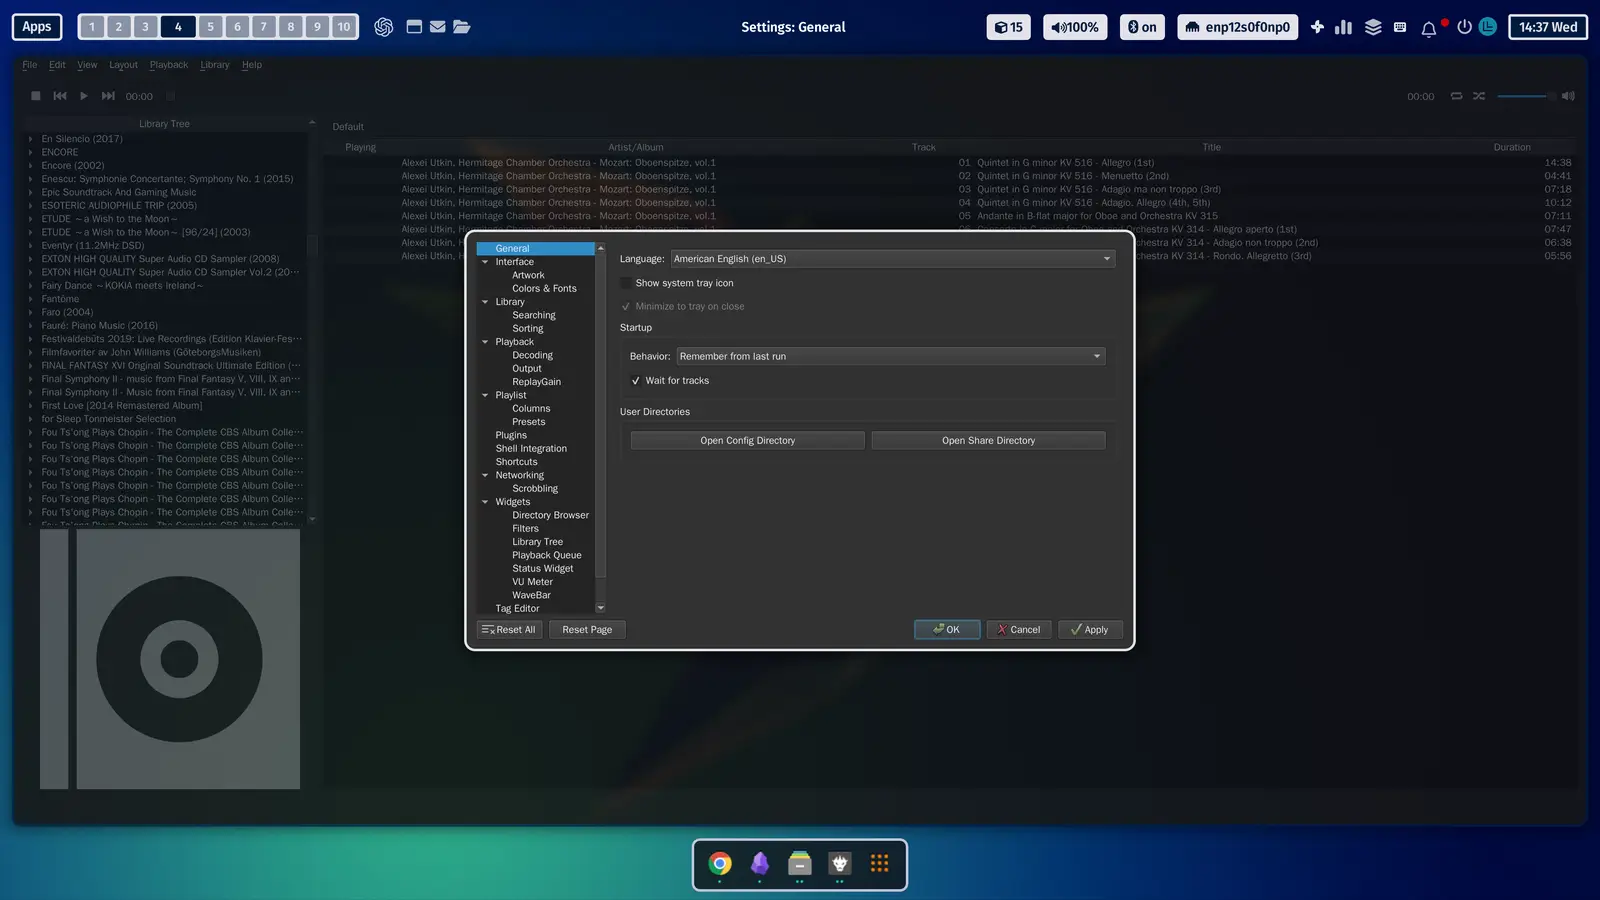The image size is (1600, 900).
Task: Open the Layout menu in the player
Action: pyautogui.click(x=123, y=65)
